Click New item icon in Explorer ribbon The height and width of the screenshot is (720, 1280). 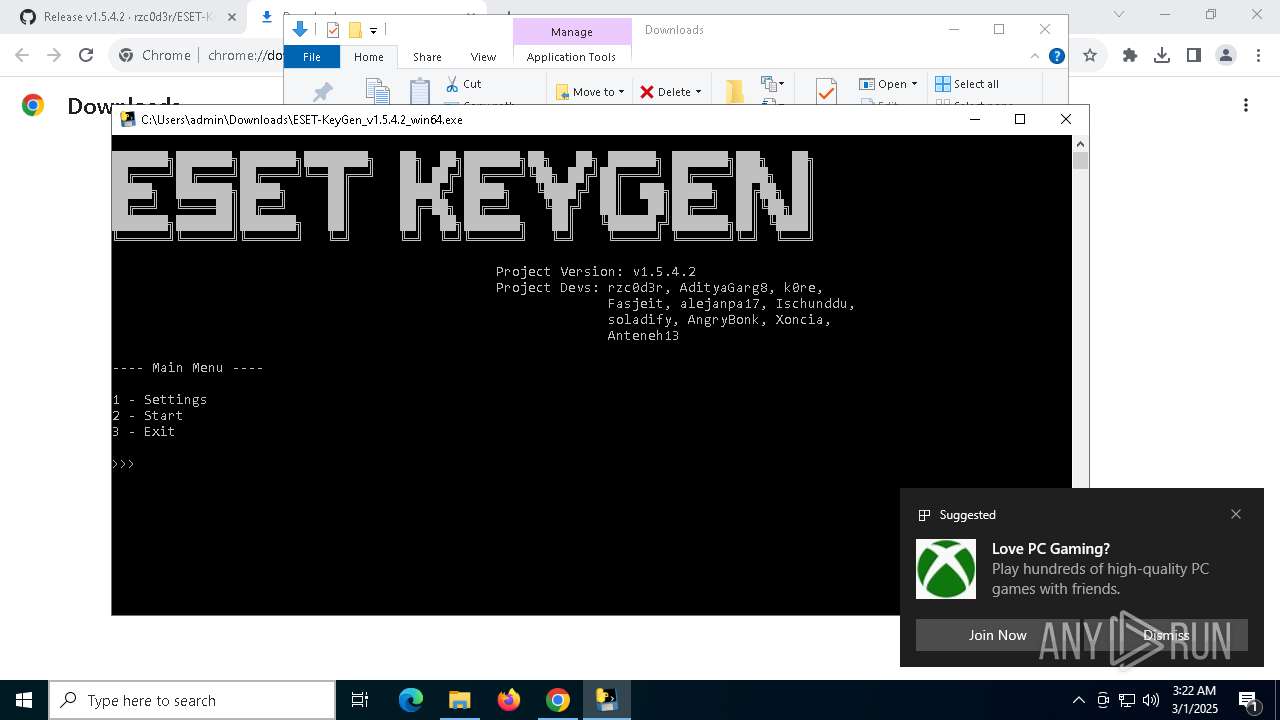[773, 84]
